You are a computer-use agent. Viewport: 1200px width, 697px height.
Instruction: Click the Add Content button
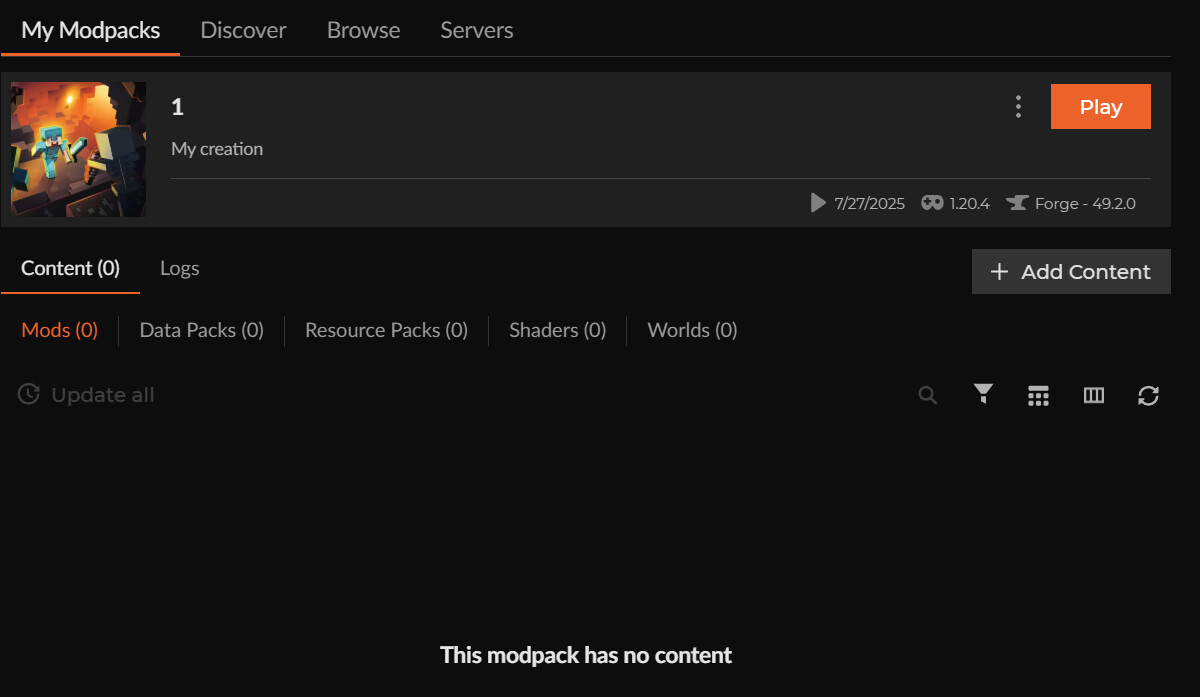(1071, 272)
